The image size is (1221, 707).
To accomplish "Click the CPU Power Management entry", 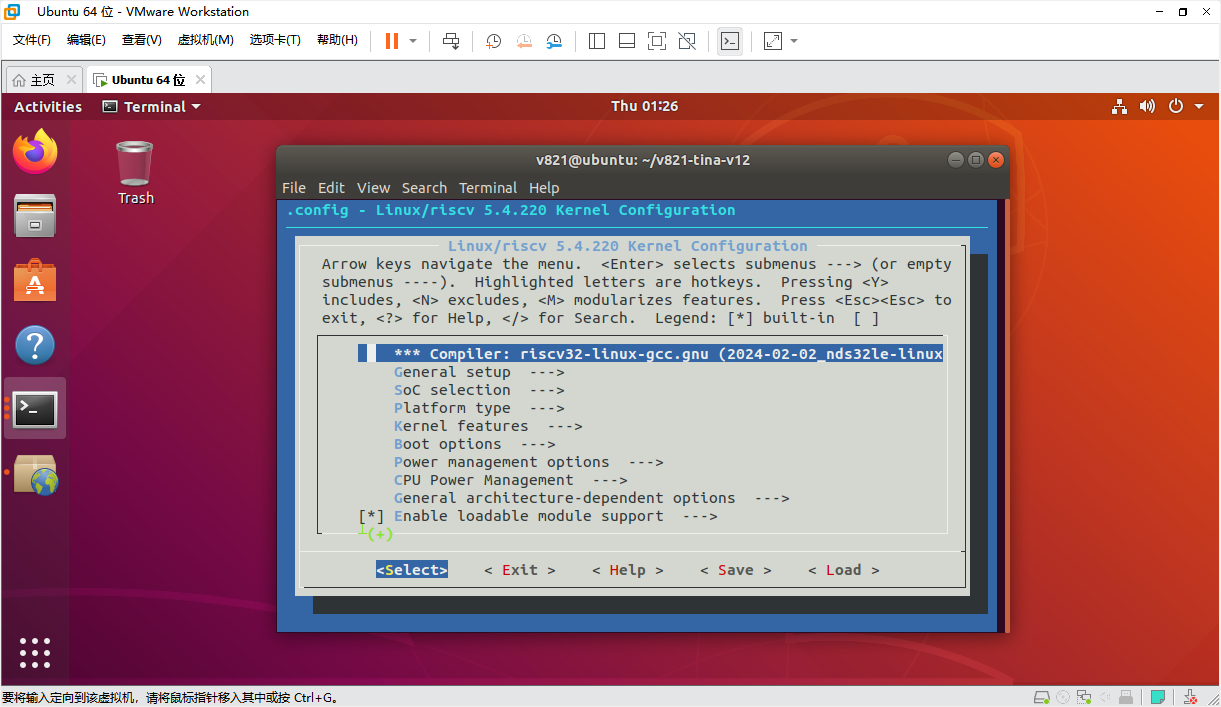I will pyautogui.click(x=511, y=480).
